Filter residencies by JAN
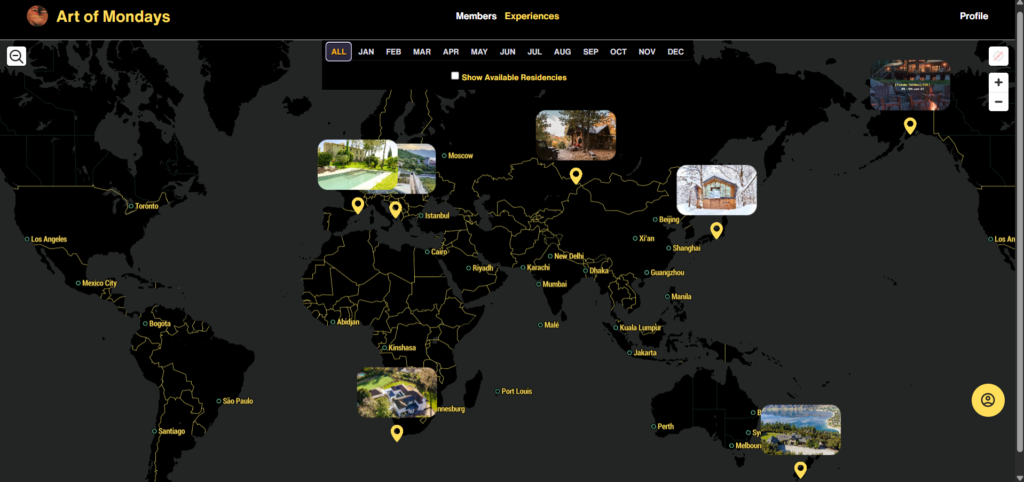1024x482 pixels. (x=366, y=52)
